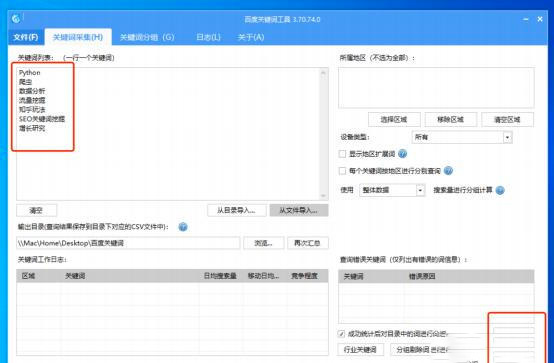Open help icon beside 搜索量进行分组计算
The image size is (554, 363).
pyautogui.click(x=500, y=190)
